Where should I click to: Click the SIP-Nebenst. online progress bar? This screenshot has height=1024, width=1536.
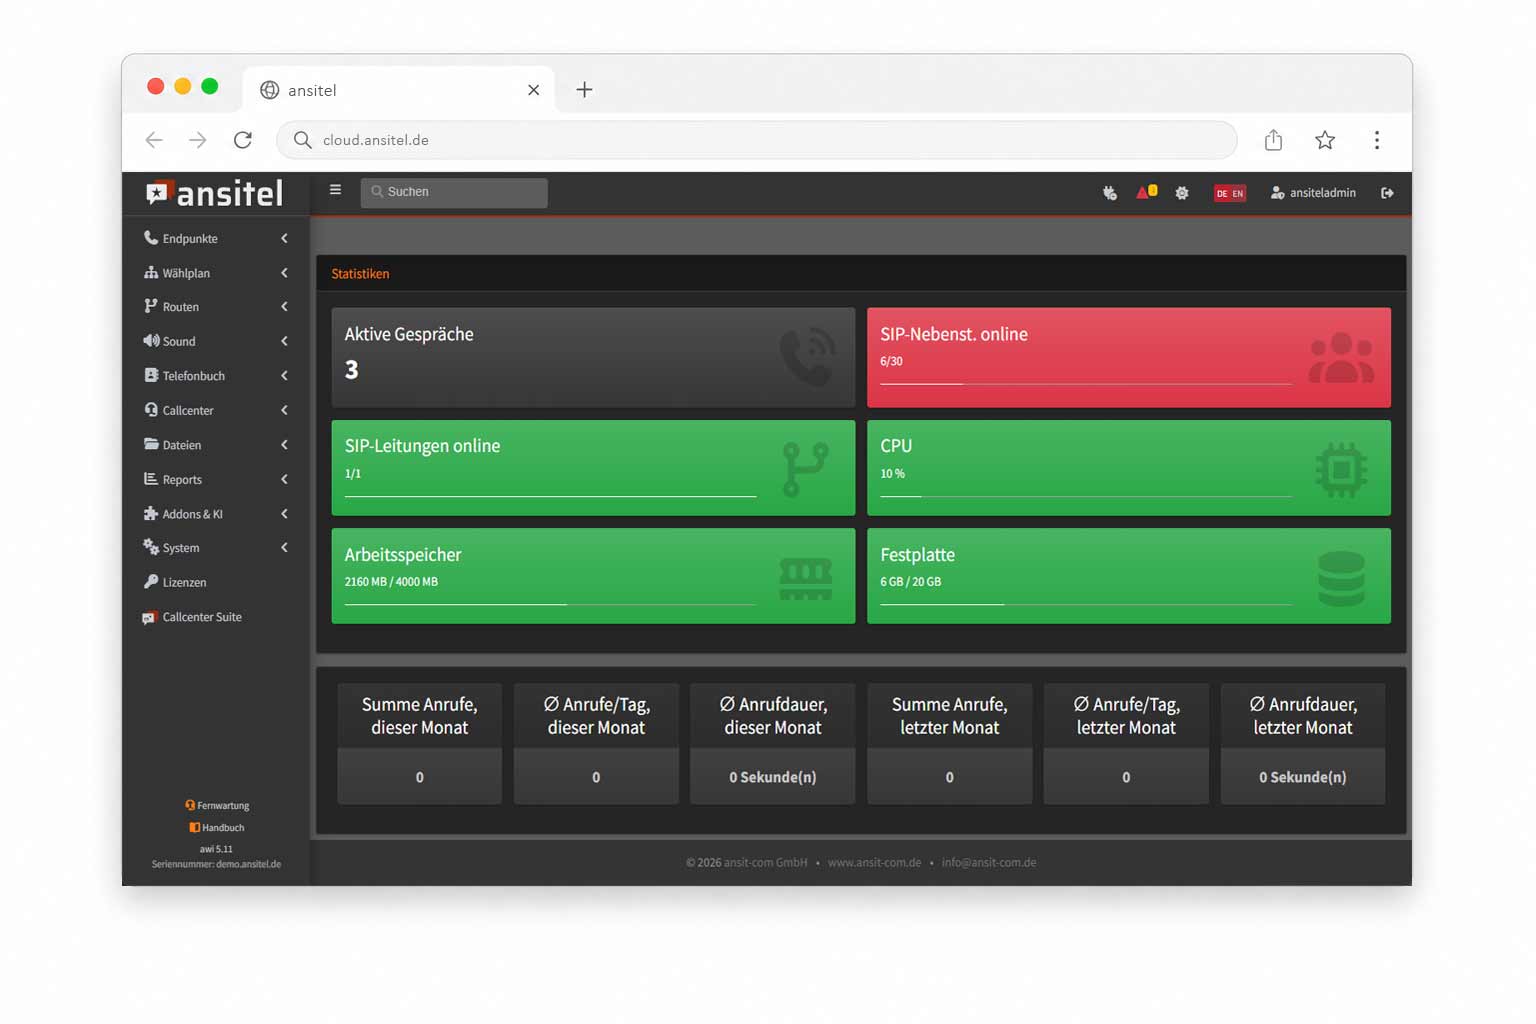pyautogui.click(x=1085, y=384)
